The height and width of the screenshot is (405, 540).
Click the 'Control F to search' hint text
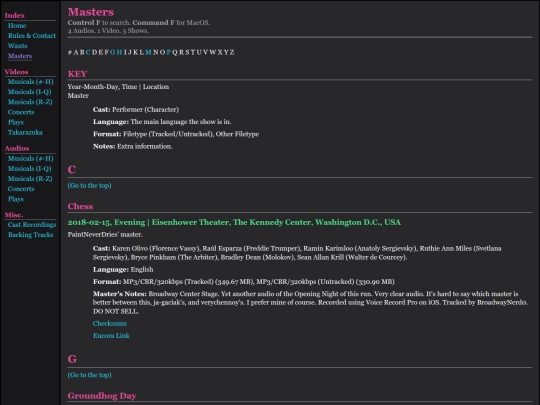click(x=99, y=23)
